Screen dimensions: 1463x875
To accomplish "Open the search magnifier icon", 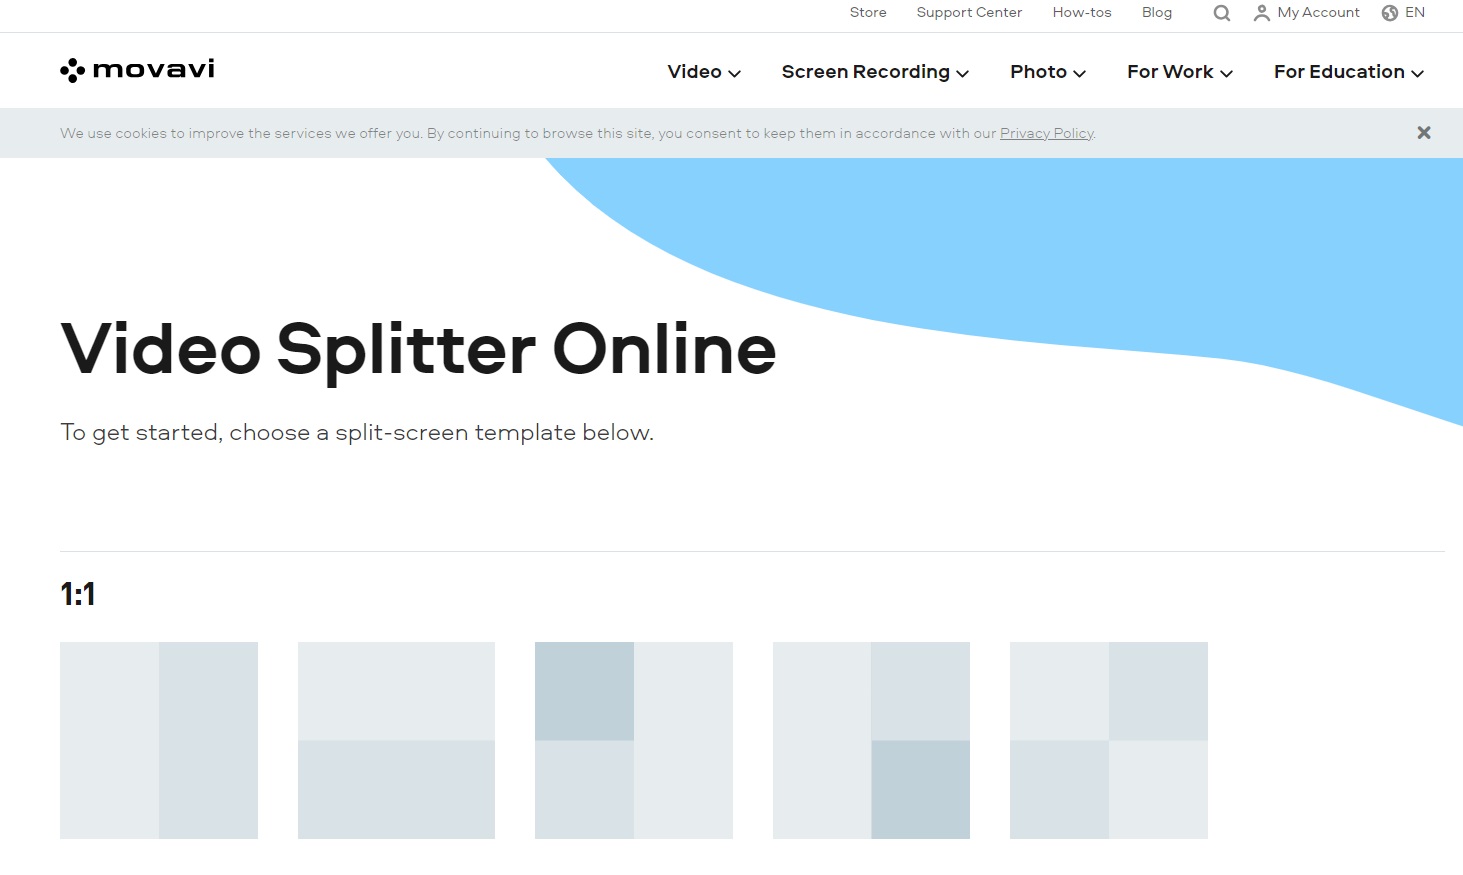I will click(1221, 13).
